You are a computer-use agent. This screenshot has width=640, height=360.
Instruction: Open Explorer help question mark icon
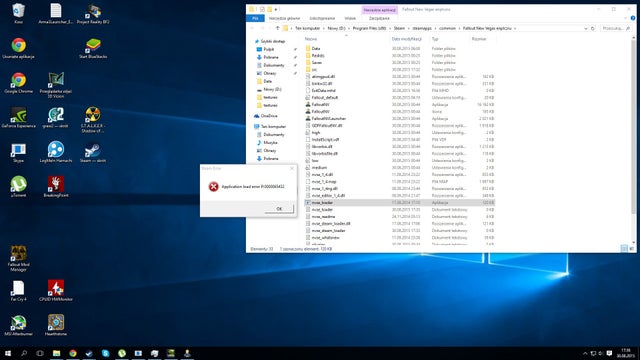[x=633, y=18]
